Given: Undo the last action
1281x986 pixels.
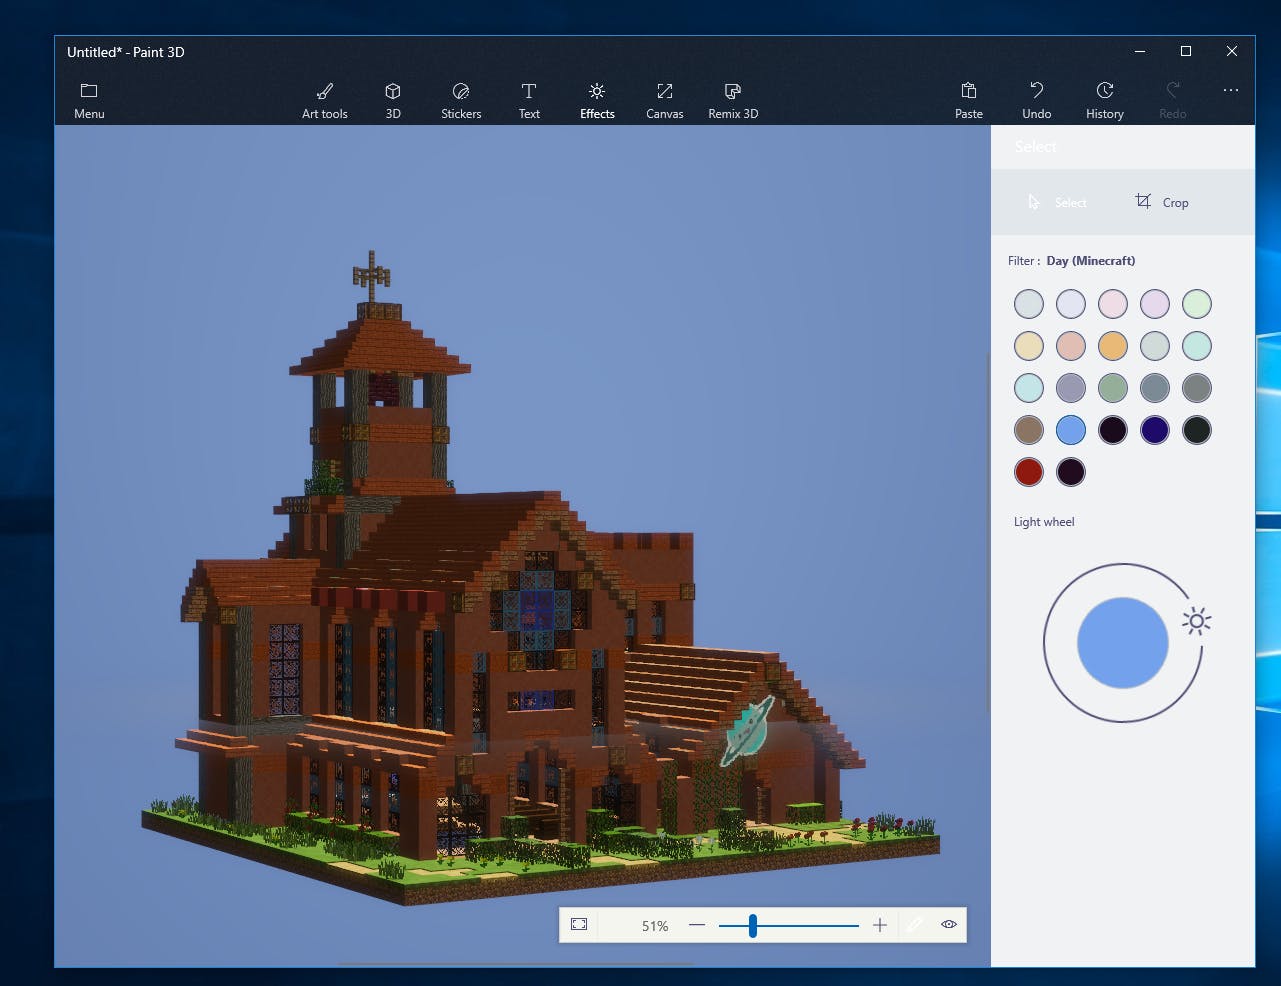Looking at the screenshot, I should (x=1037, y=100).
